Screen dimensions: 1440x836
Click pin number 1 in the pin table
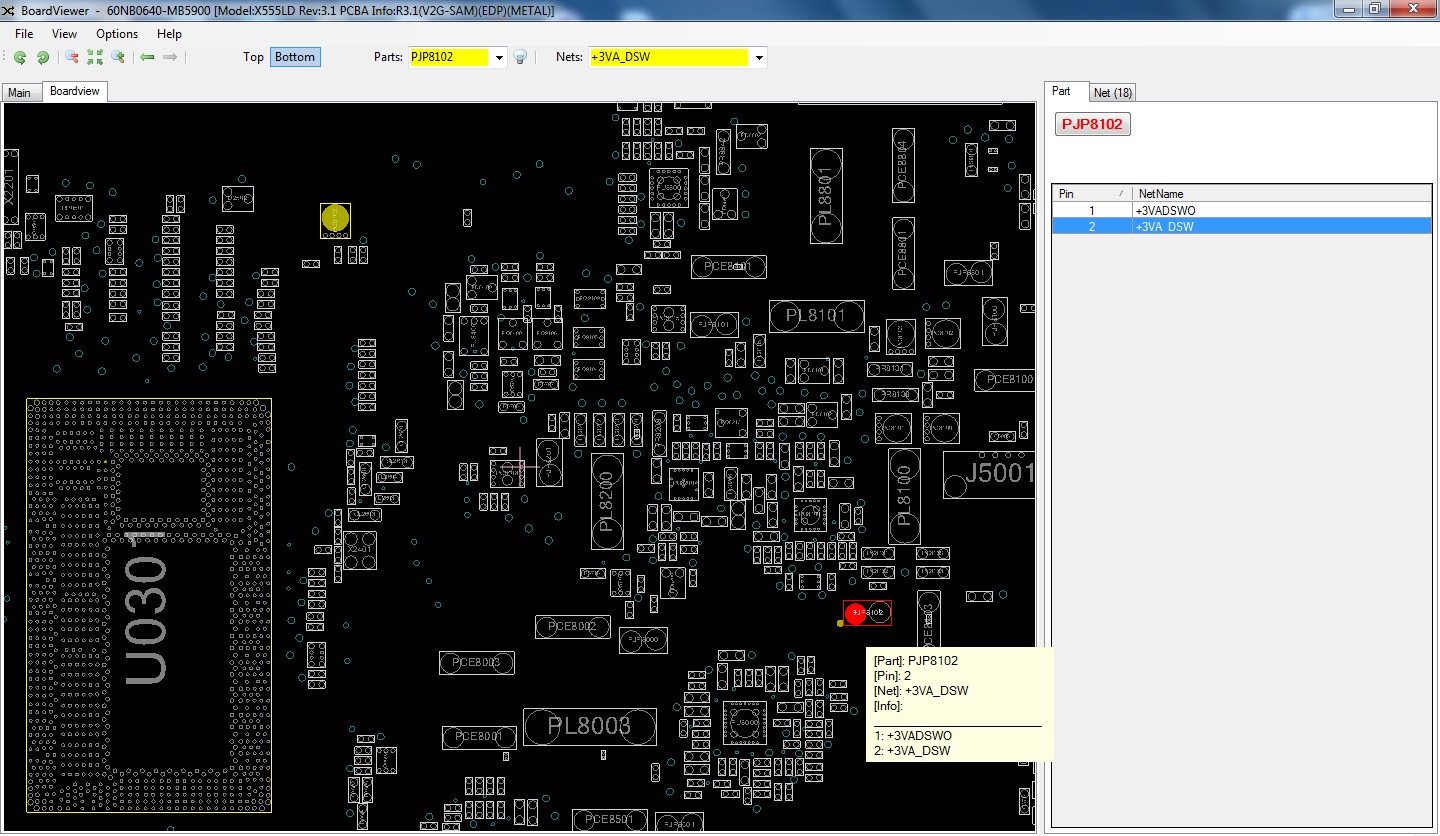1092,211
